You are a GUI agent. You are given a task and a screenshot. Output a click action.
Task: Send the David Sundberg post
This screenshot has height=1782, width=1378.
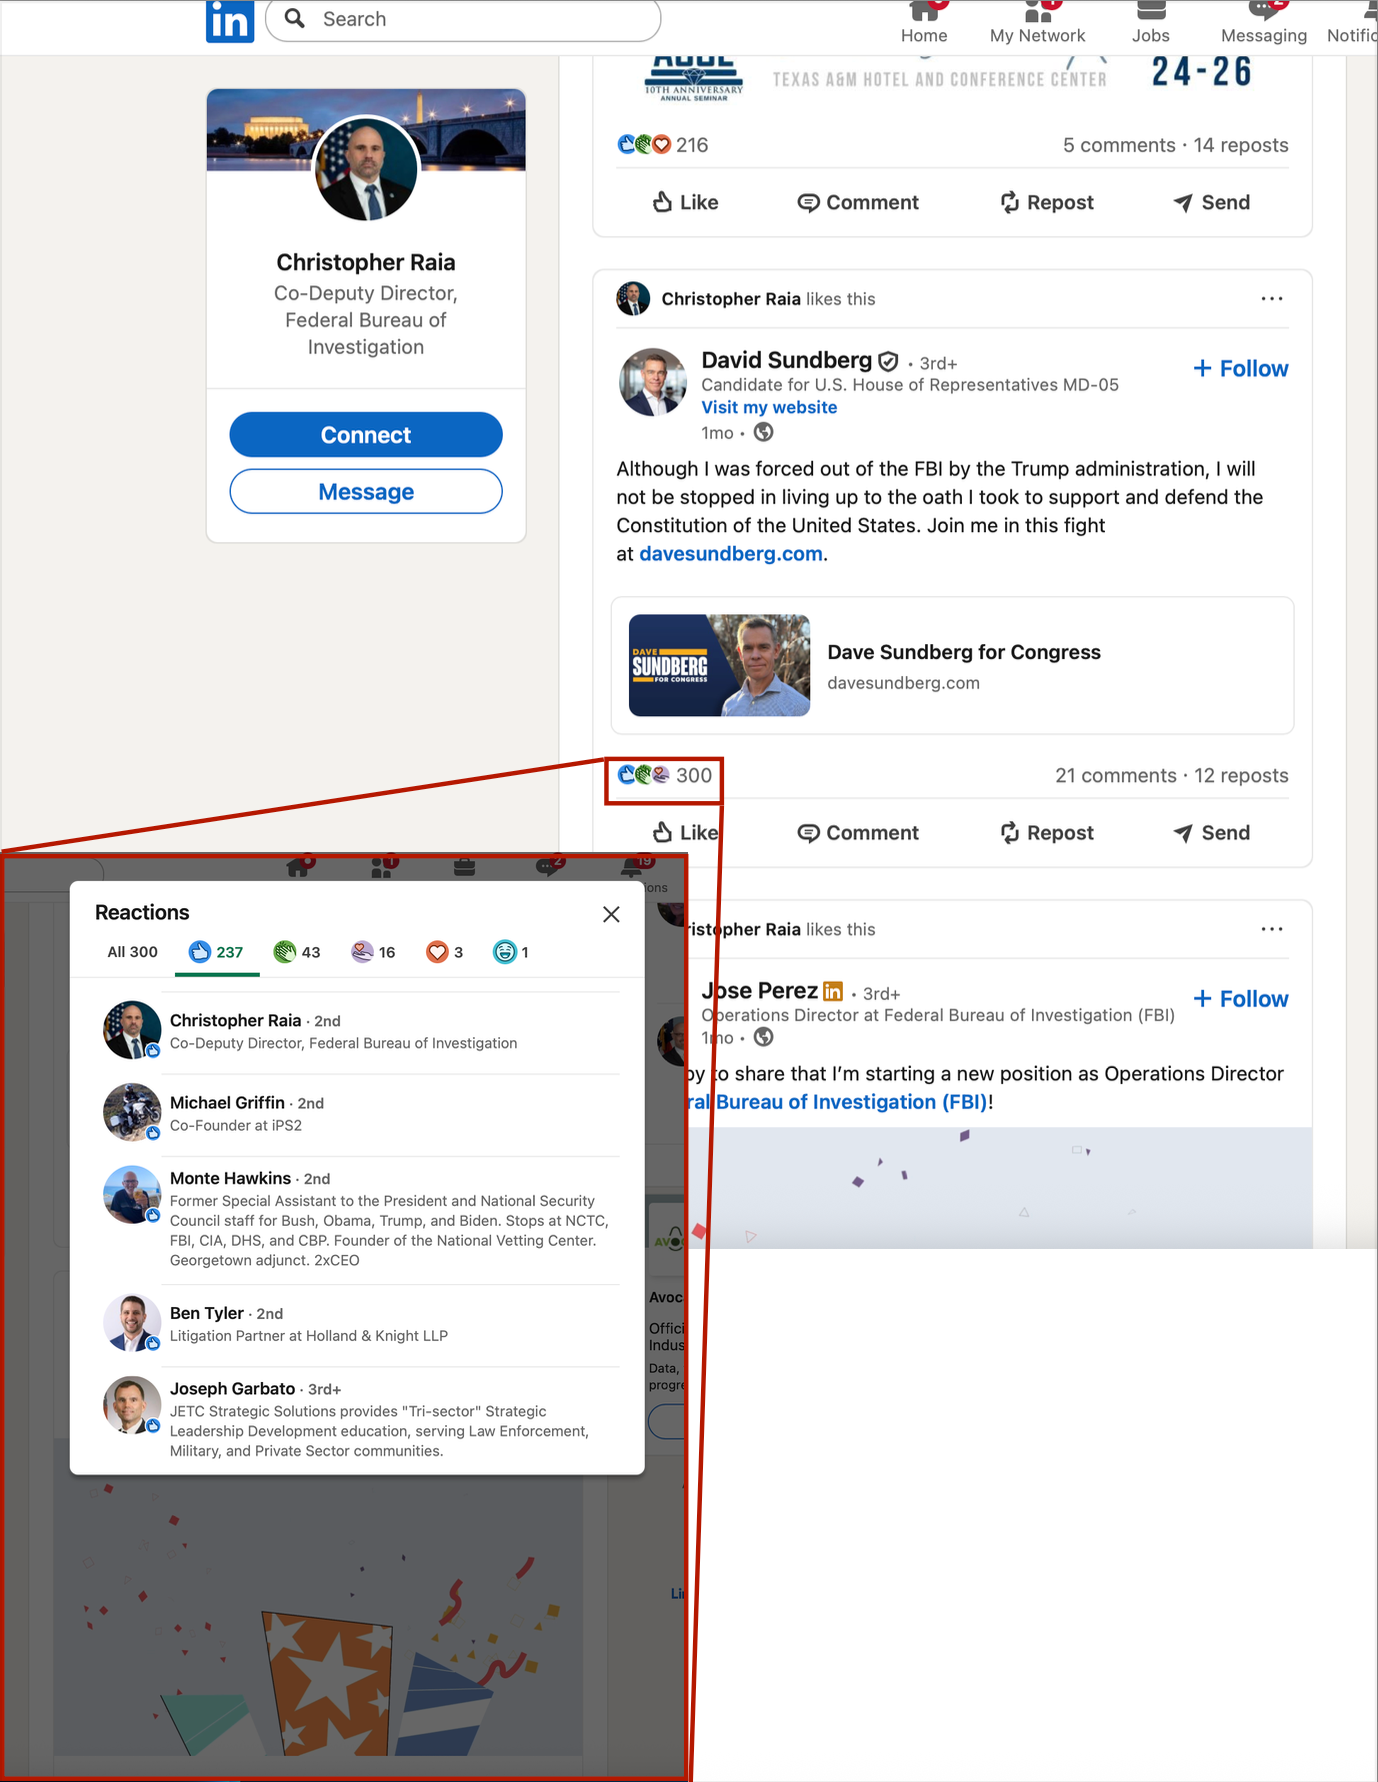coord(1211,833)
